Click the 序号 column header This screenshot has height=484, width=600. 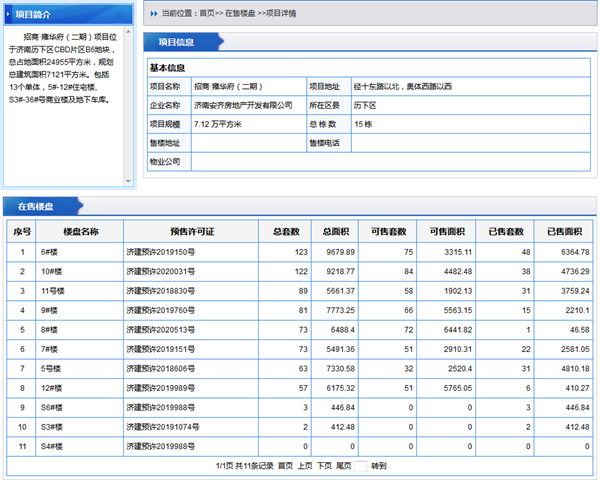click(x=22, y=231)
